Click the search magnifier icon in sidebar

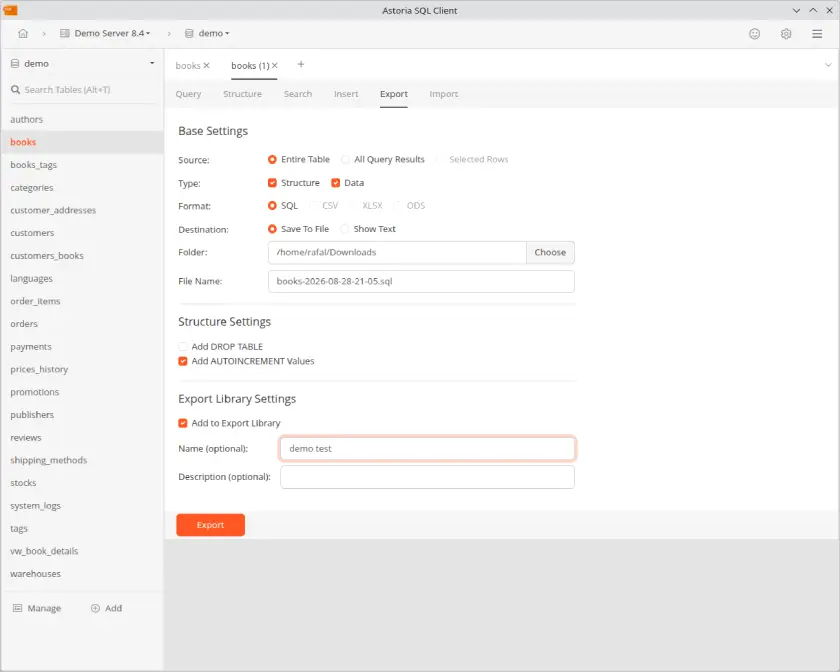coord(16,89)
